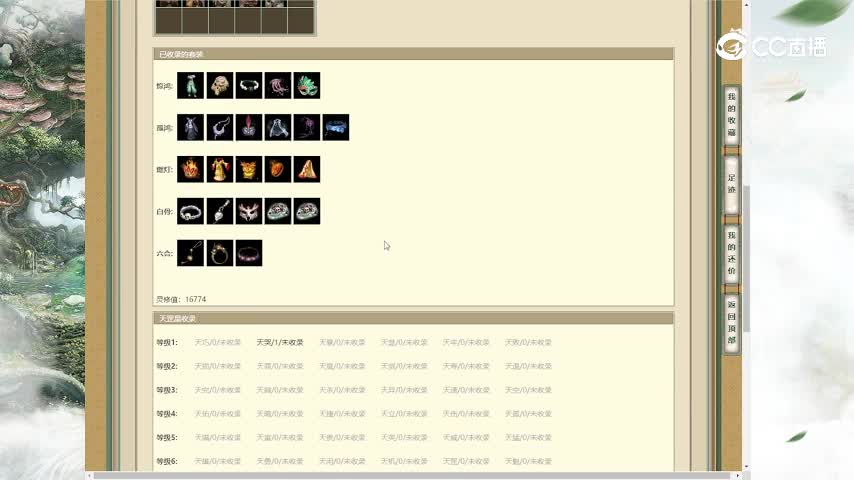Click the 天魁/0/未收录 entry in 等级6
The image size is (854, 480).
[528, 461]
